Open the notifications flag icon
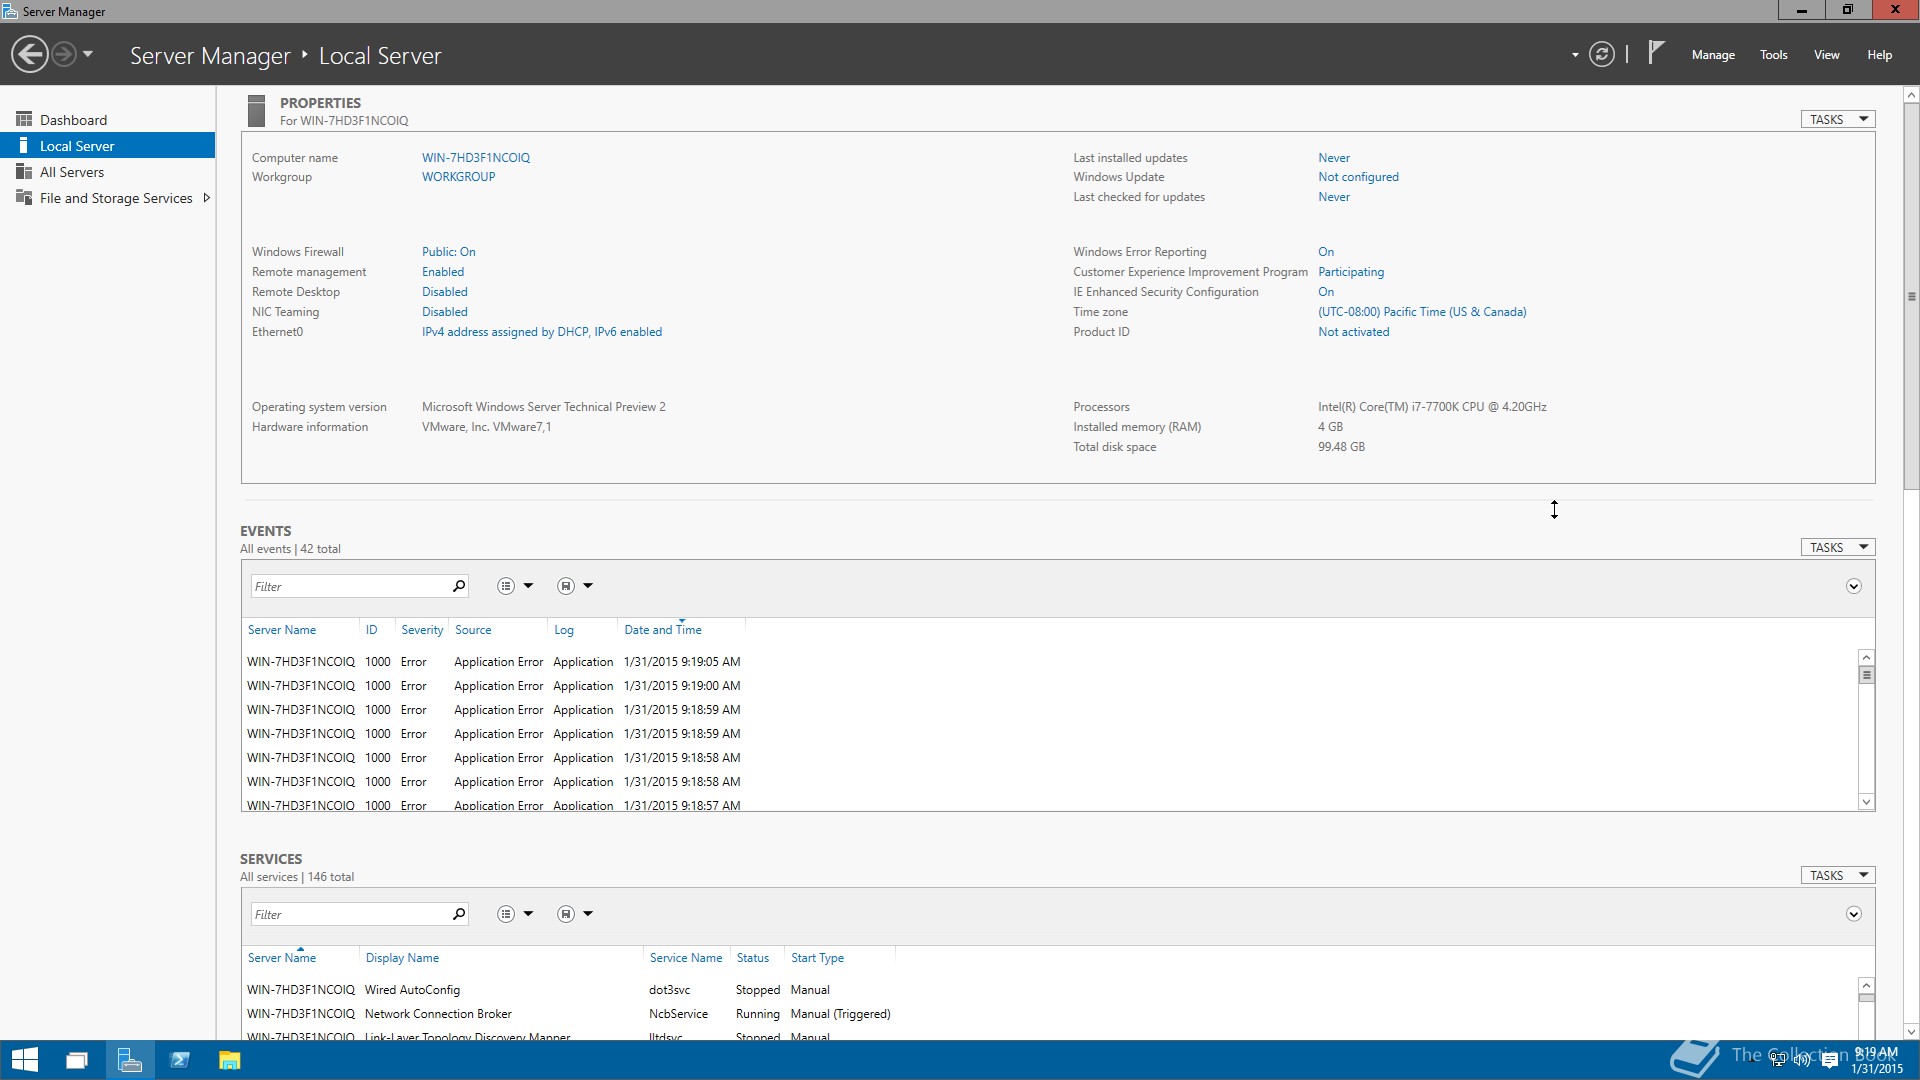Viewport: 1920px width, 1080px height. click(1656, 52)
